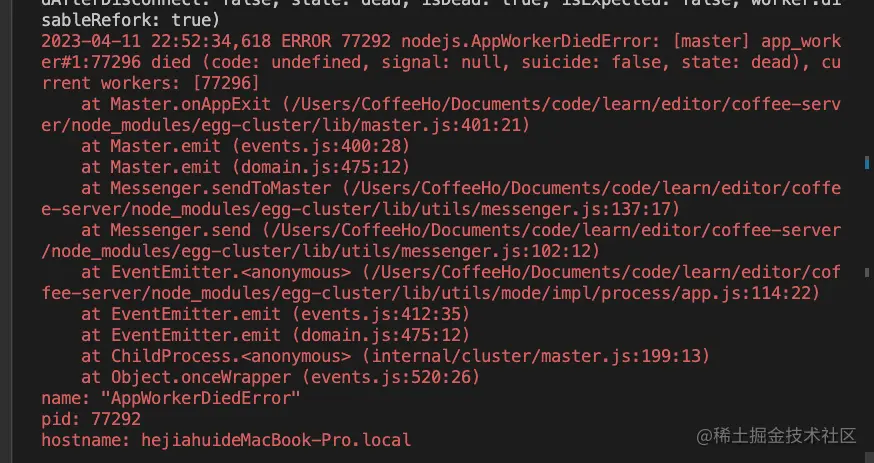Click the word 'ERROR' in the log line
Screen dimensions: 874x463
(x=306, y=41)
